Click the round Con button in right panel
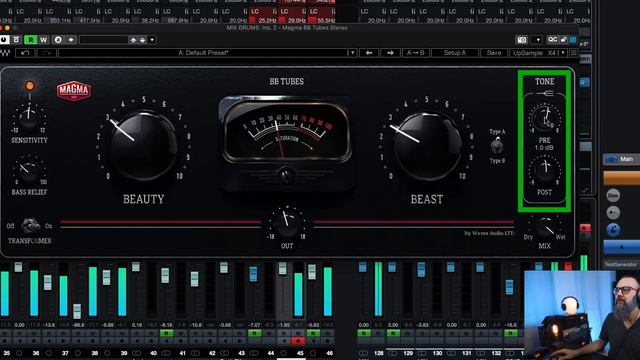Image resolution: width=640 pixels, height=360 pixels. (613, 196)
